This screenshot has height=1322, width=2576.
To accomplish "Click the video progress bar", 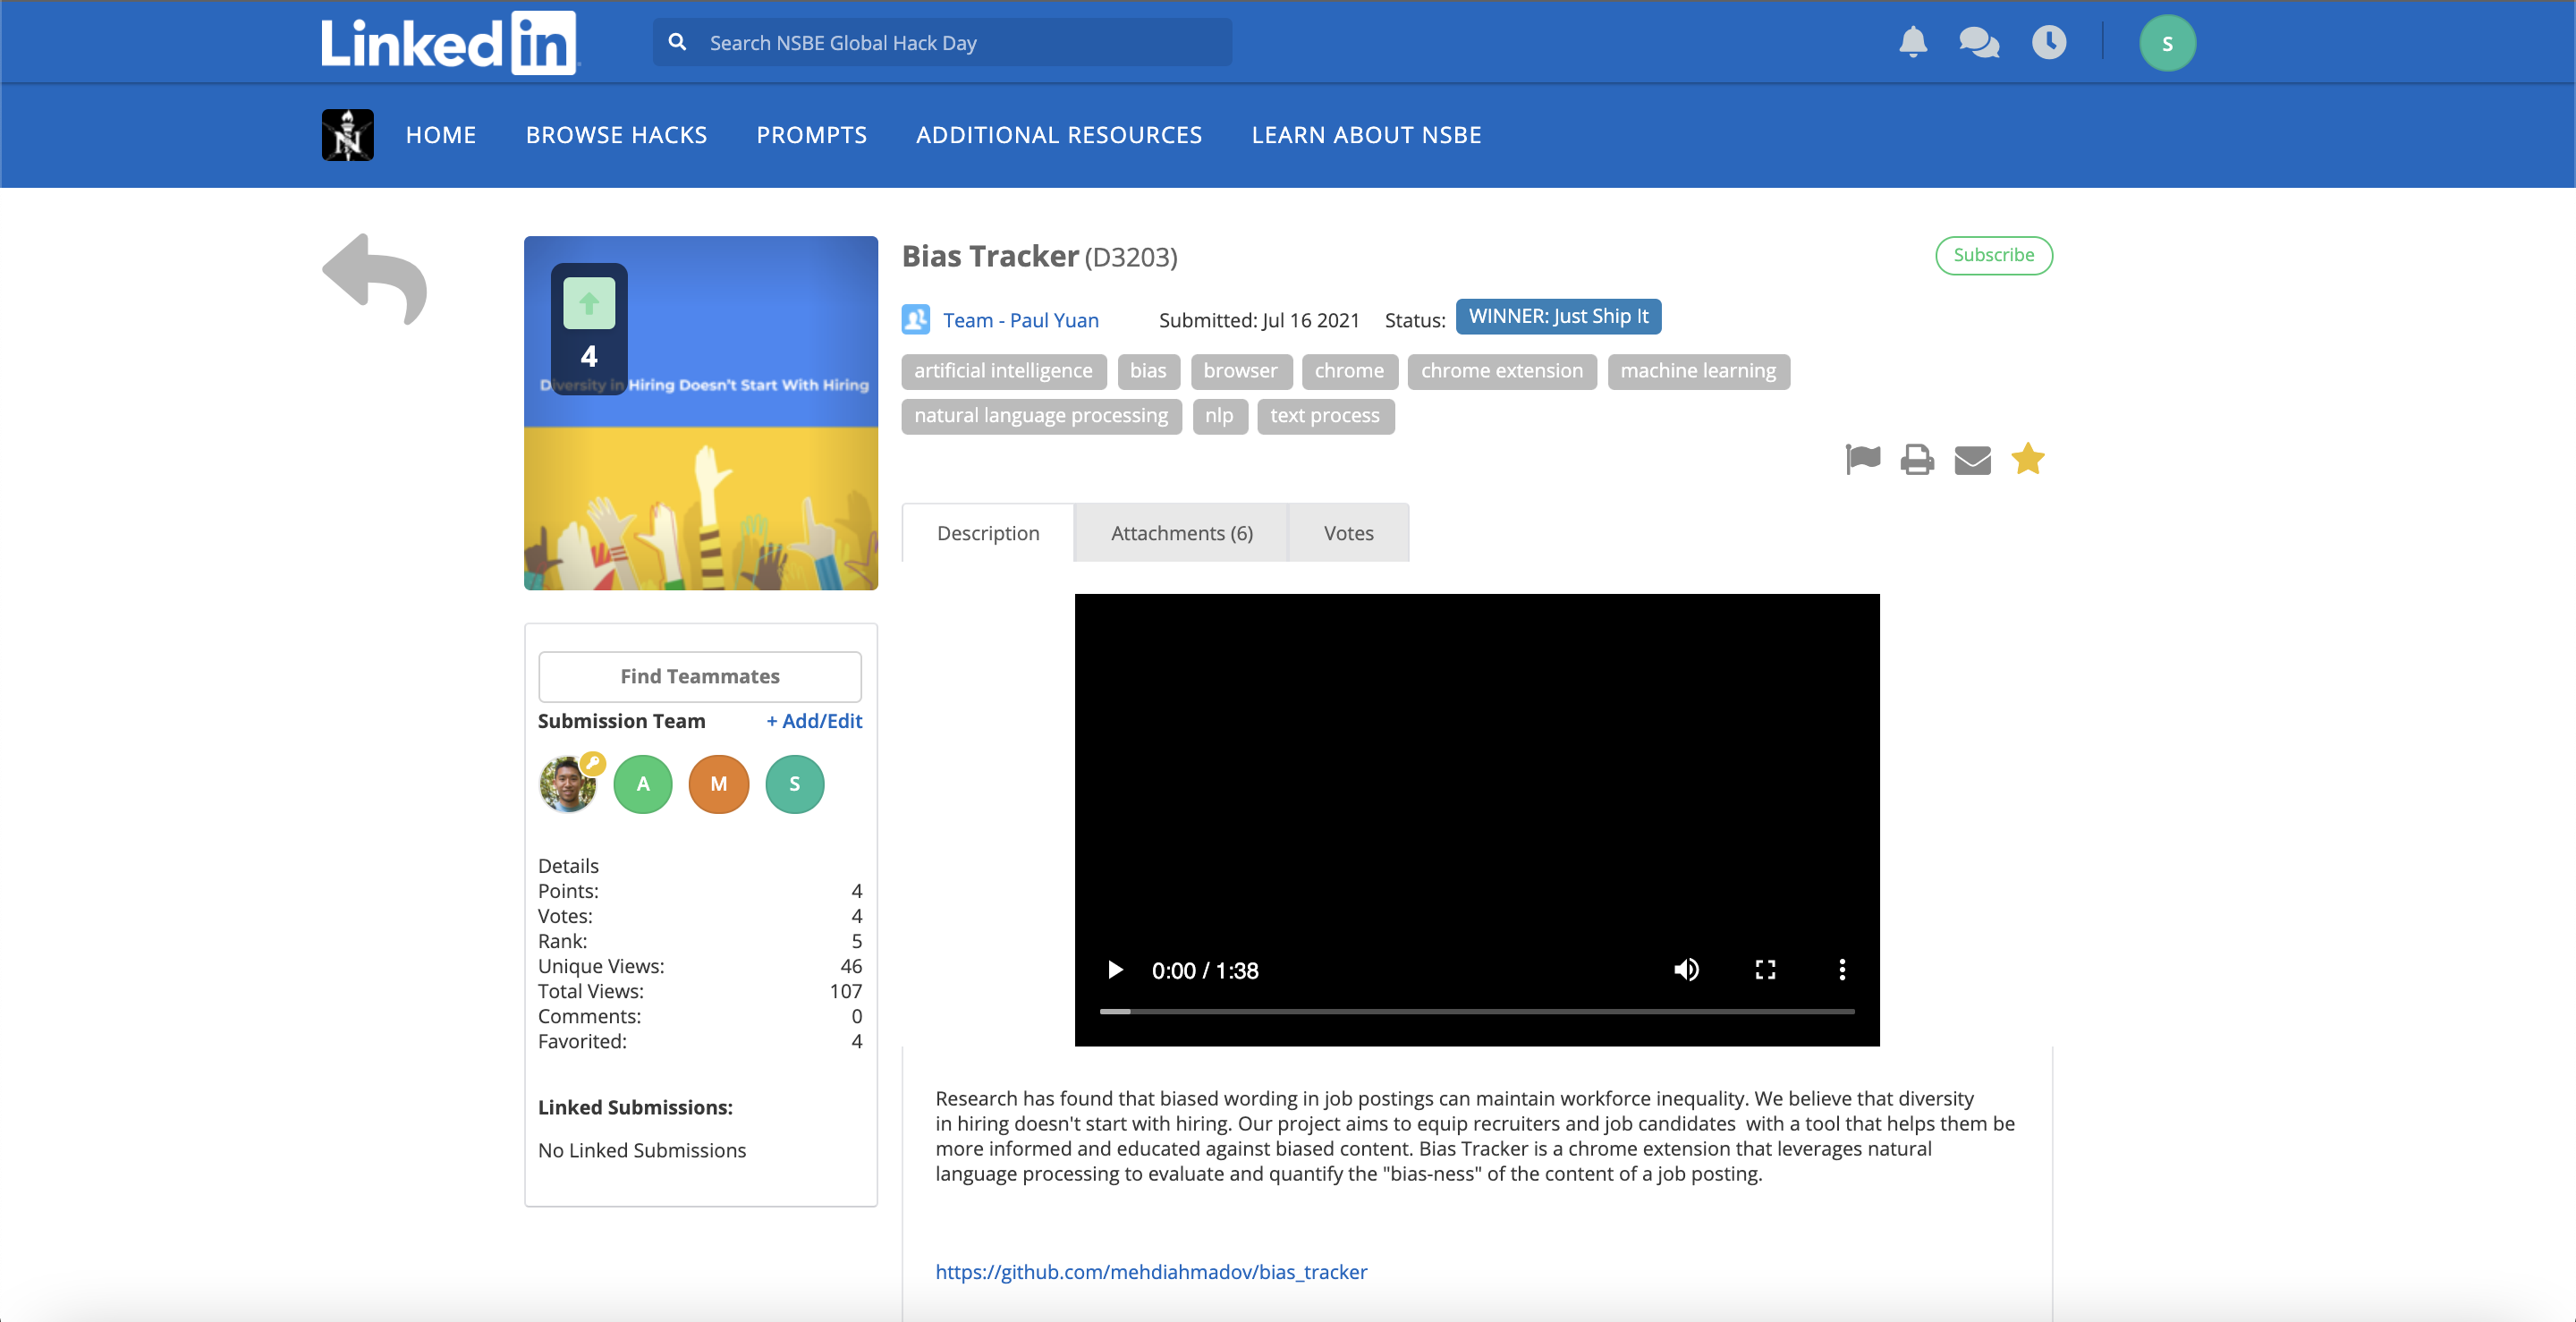I will point(1476,1011).
